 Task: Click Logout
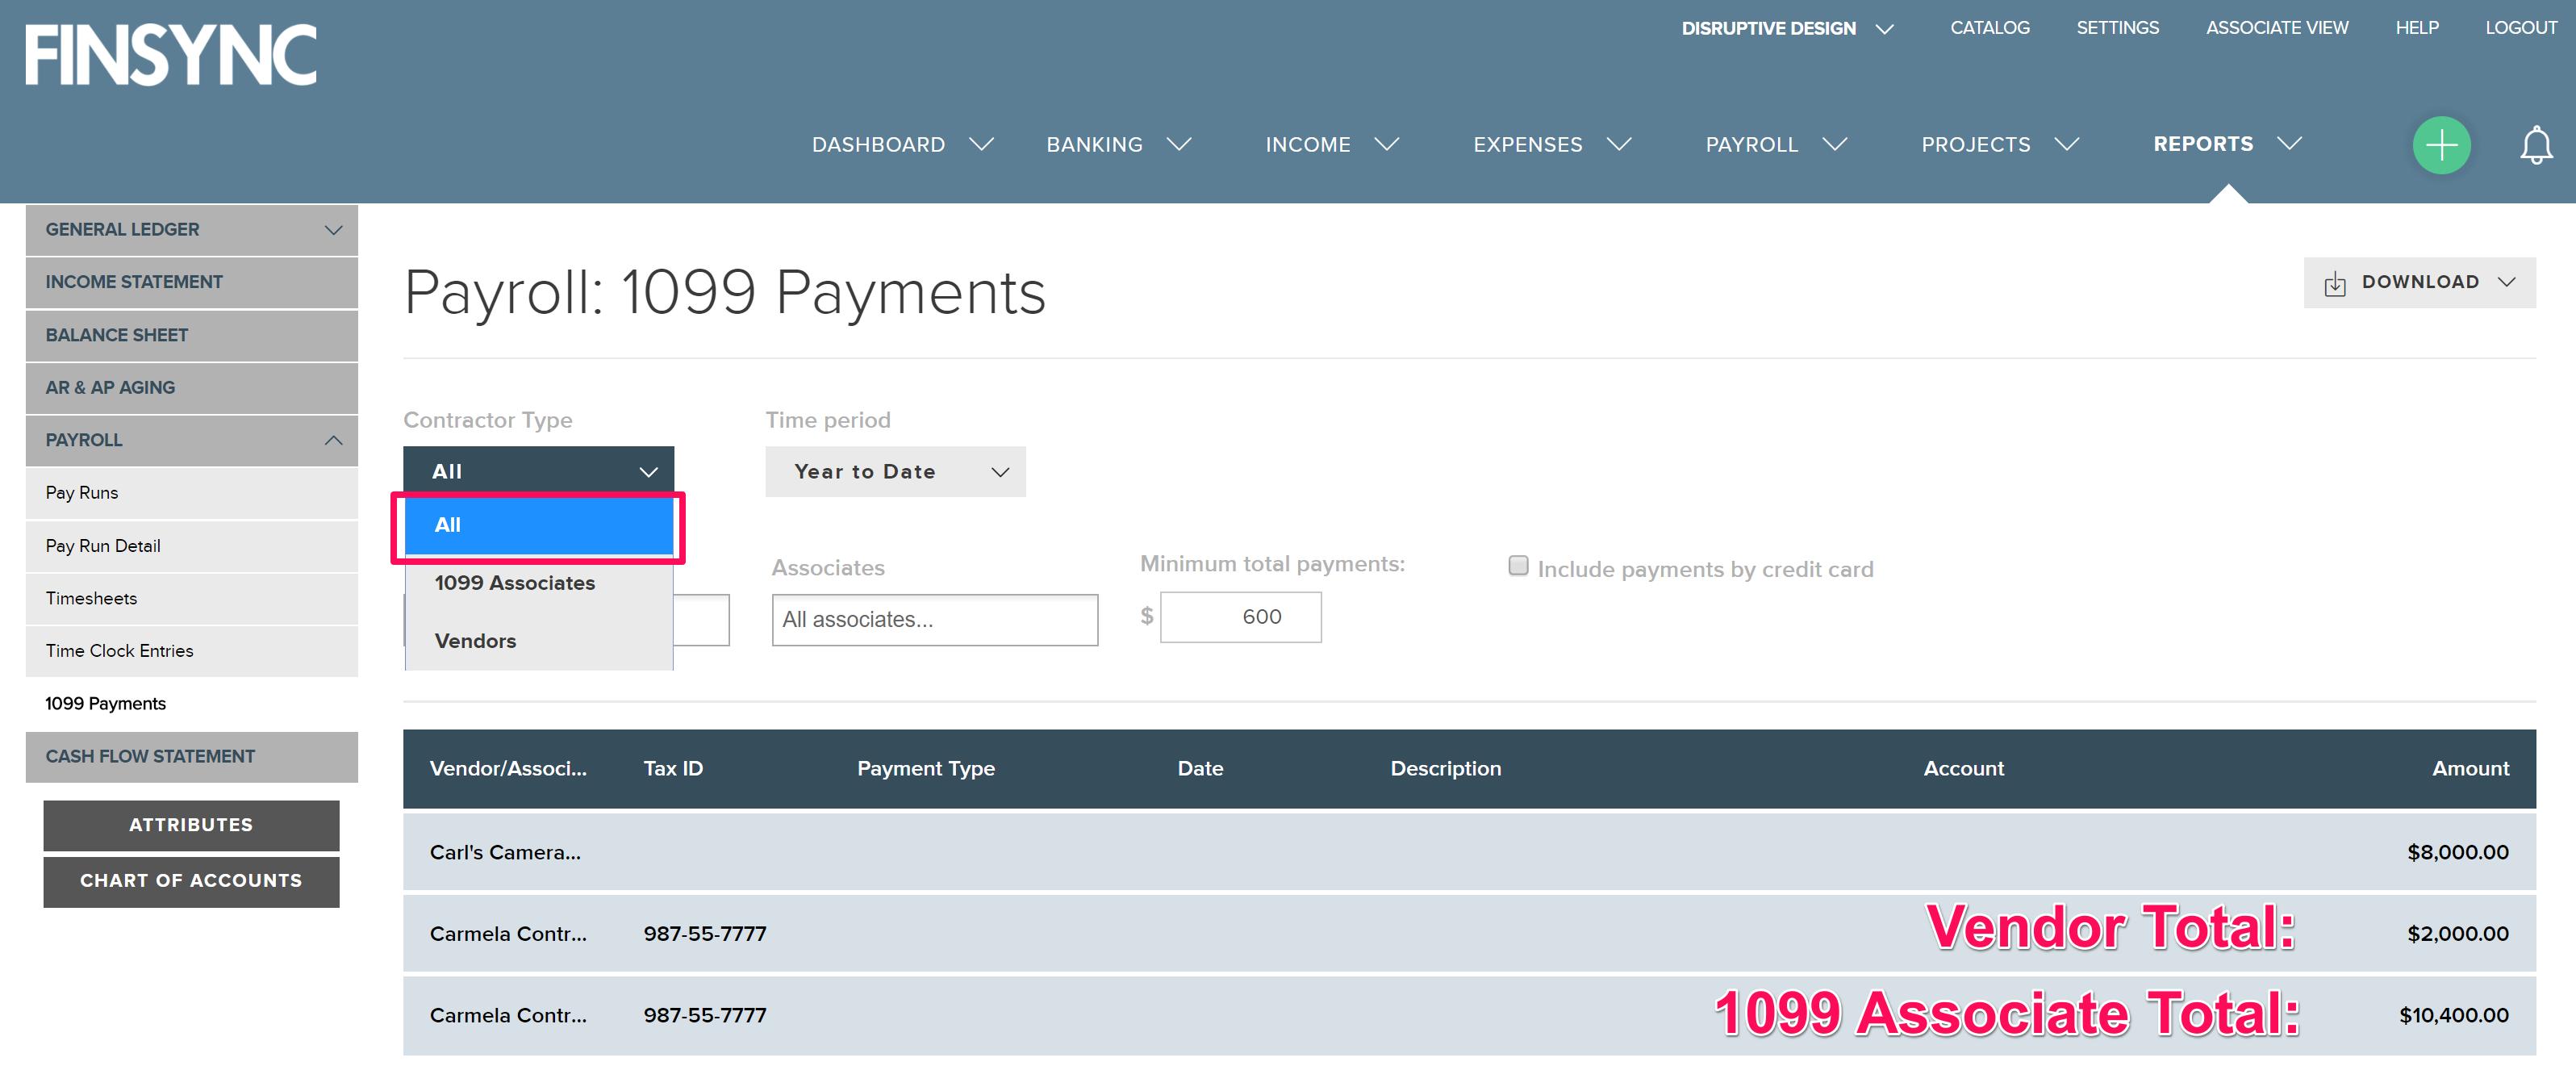pos(2520,28)
